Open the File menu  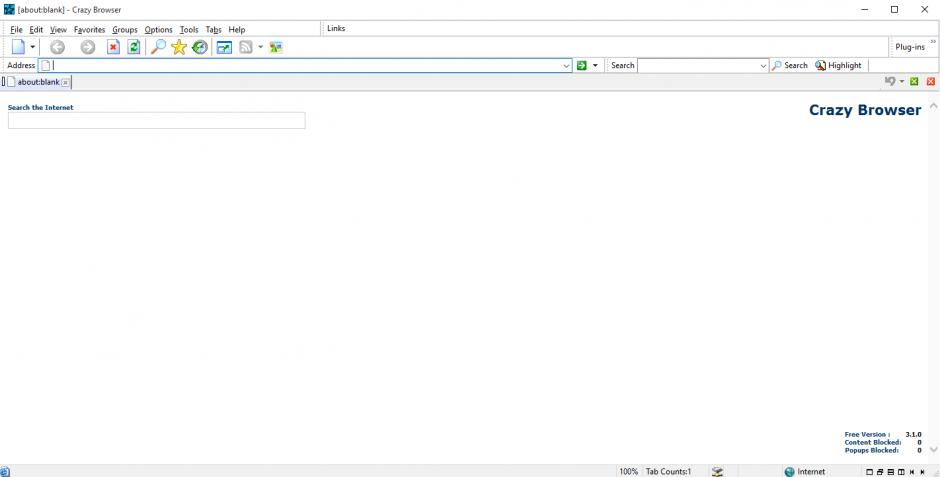tap(16, 29)
